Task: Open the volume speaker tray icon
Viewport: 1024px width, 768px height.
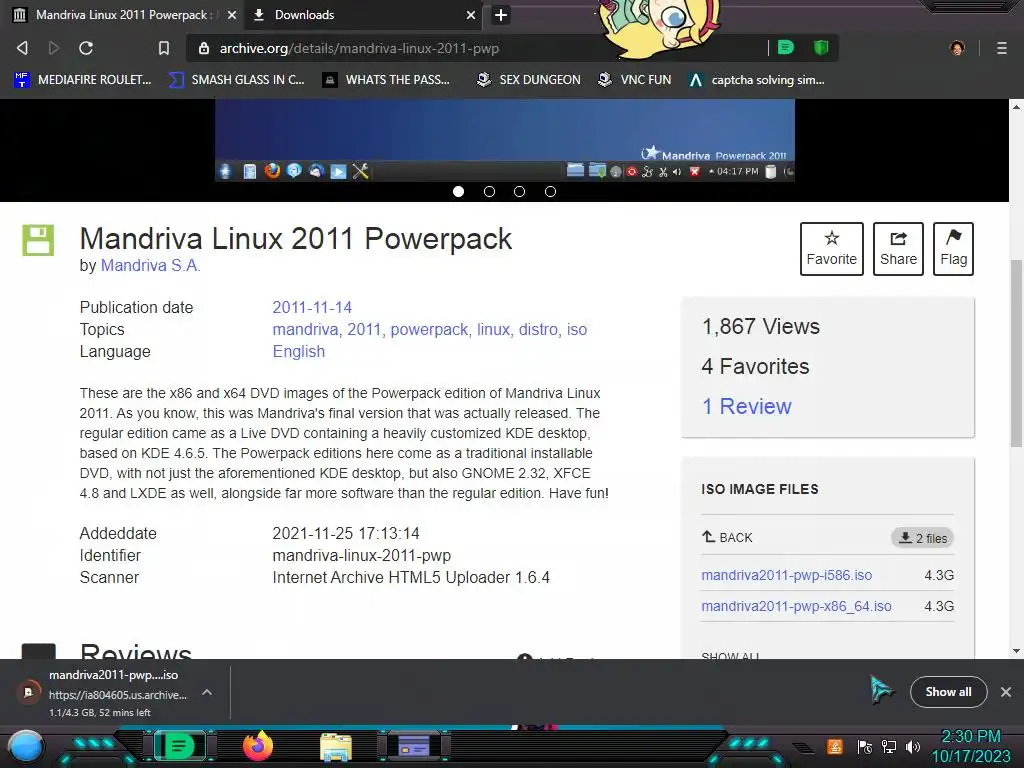Action: [x=913, y=746]
